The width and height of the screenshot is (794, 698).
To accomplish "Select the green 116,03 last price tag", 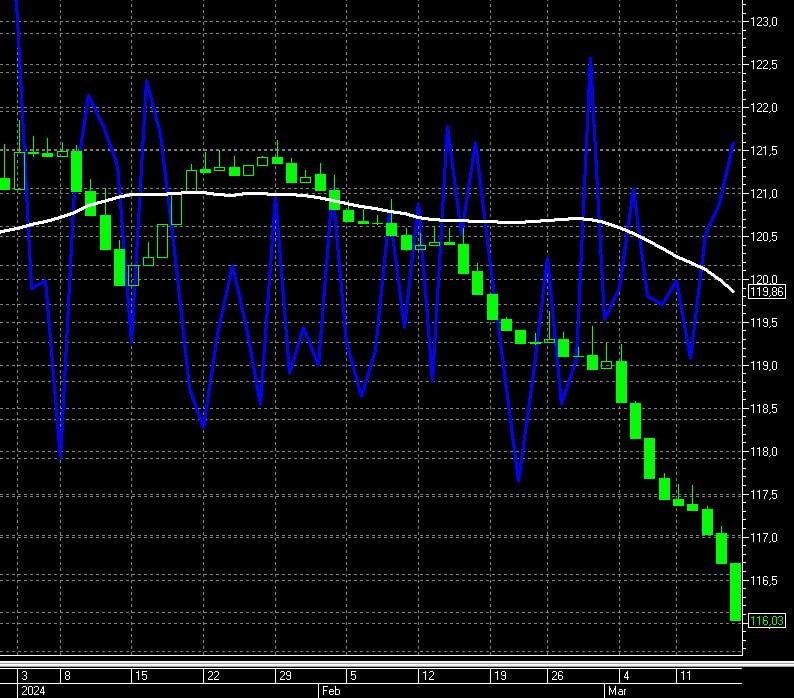I will 767,621.
